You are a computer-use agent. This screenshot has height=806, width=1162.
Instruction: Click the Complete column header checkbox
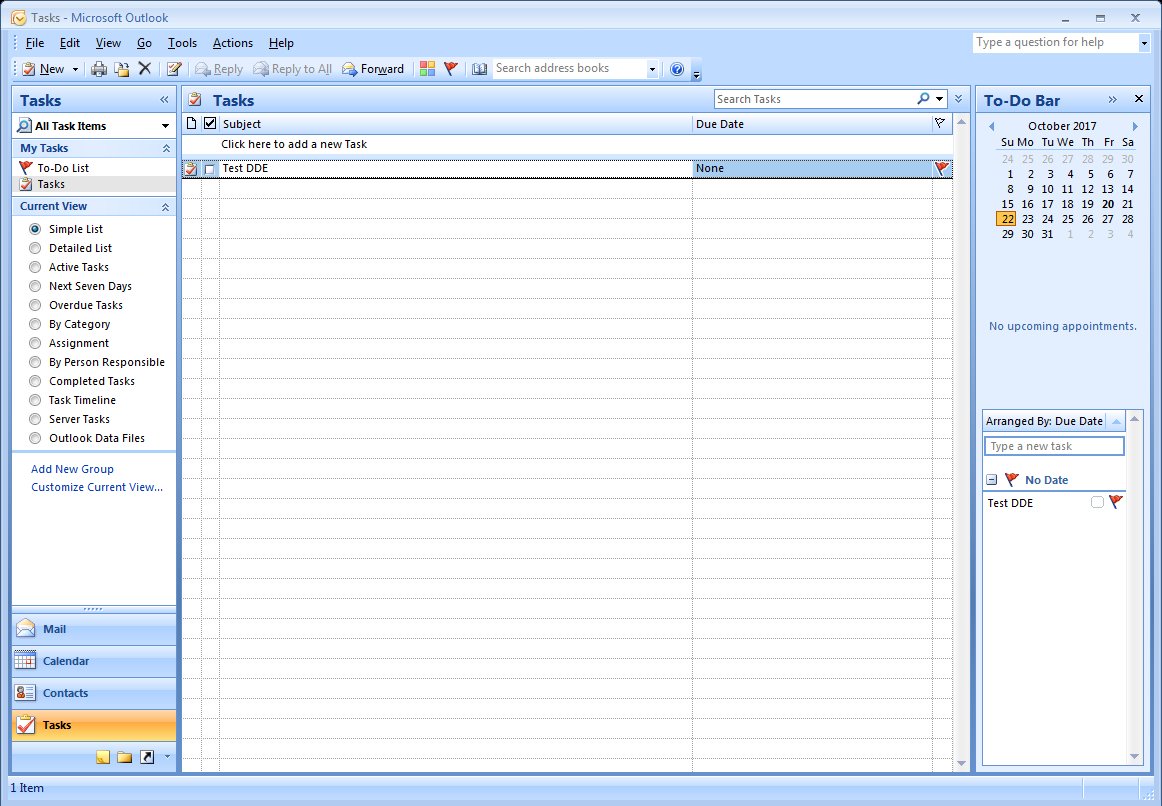click(x=210, y=123)
